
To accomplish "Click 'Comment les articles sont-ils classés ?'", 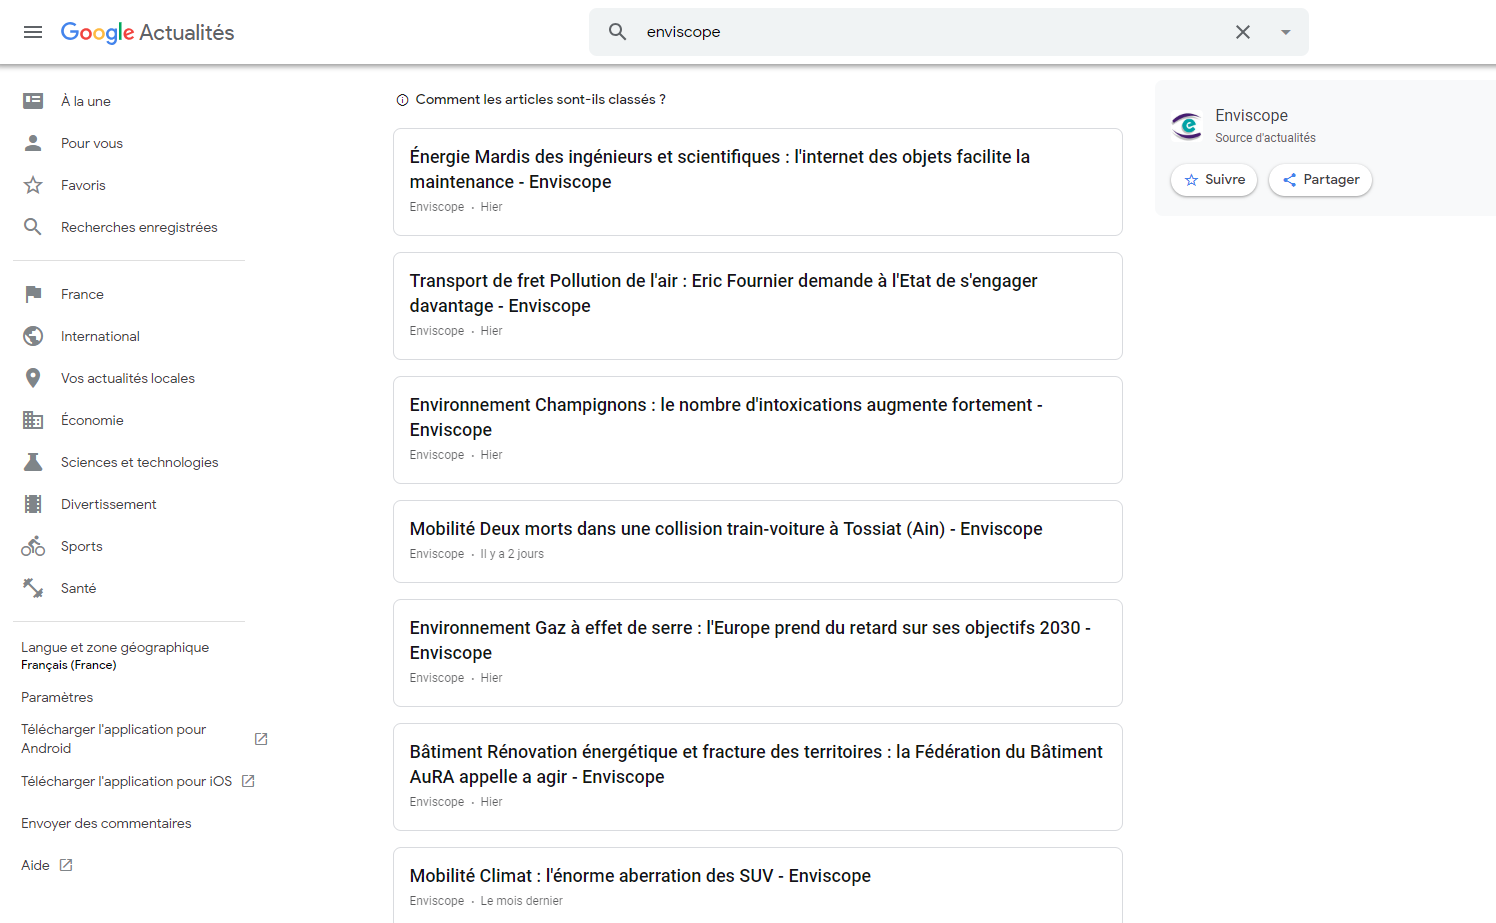I will (x=540, y=99).
